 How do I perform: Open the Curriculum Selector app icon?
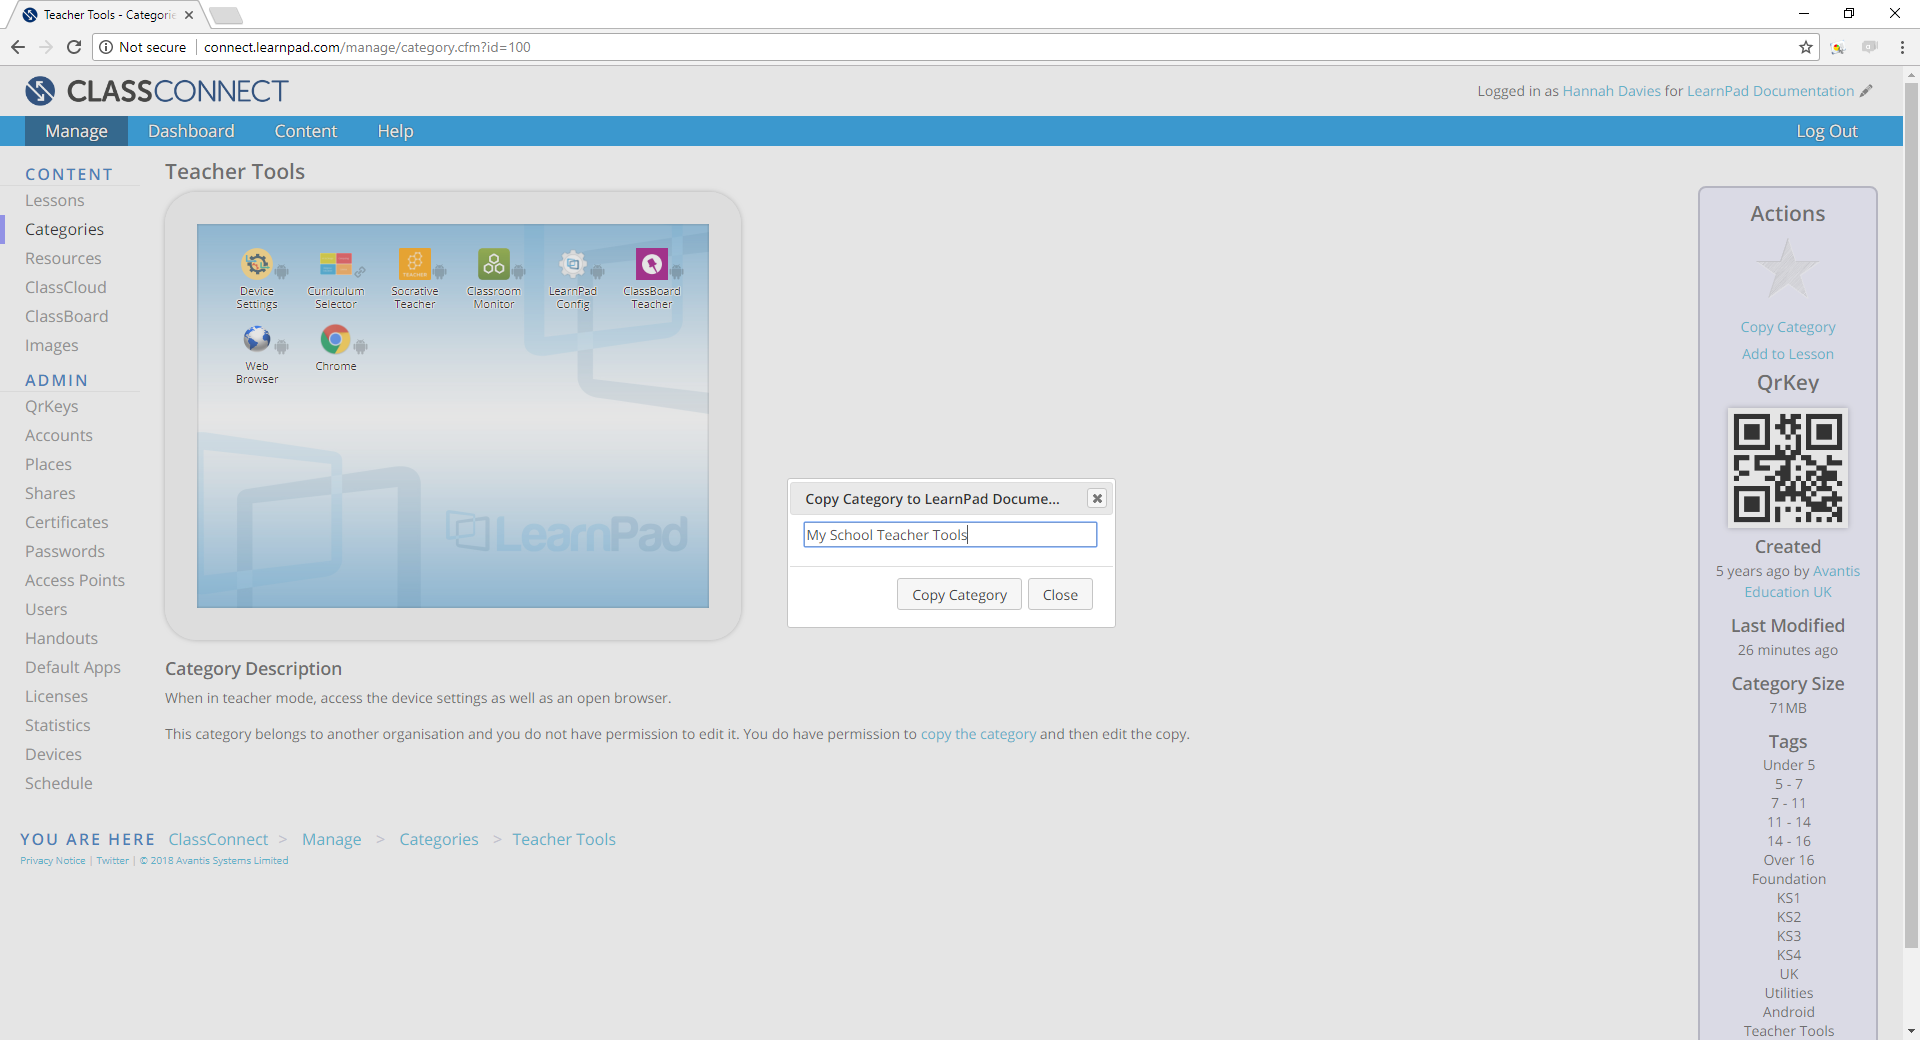336,264
